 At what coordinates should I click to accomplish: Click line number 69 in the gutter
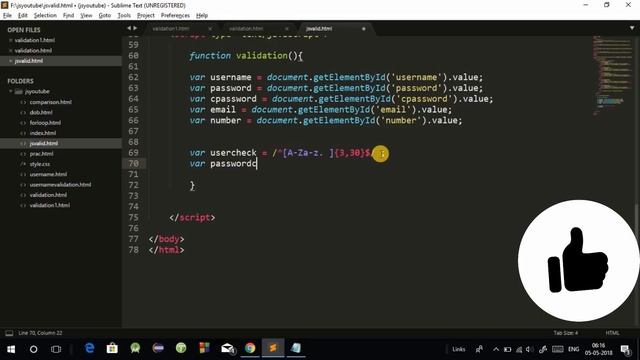coord(133,153)
